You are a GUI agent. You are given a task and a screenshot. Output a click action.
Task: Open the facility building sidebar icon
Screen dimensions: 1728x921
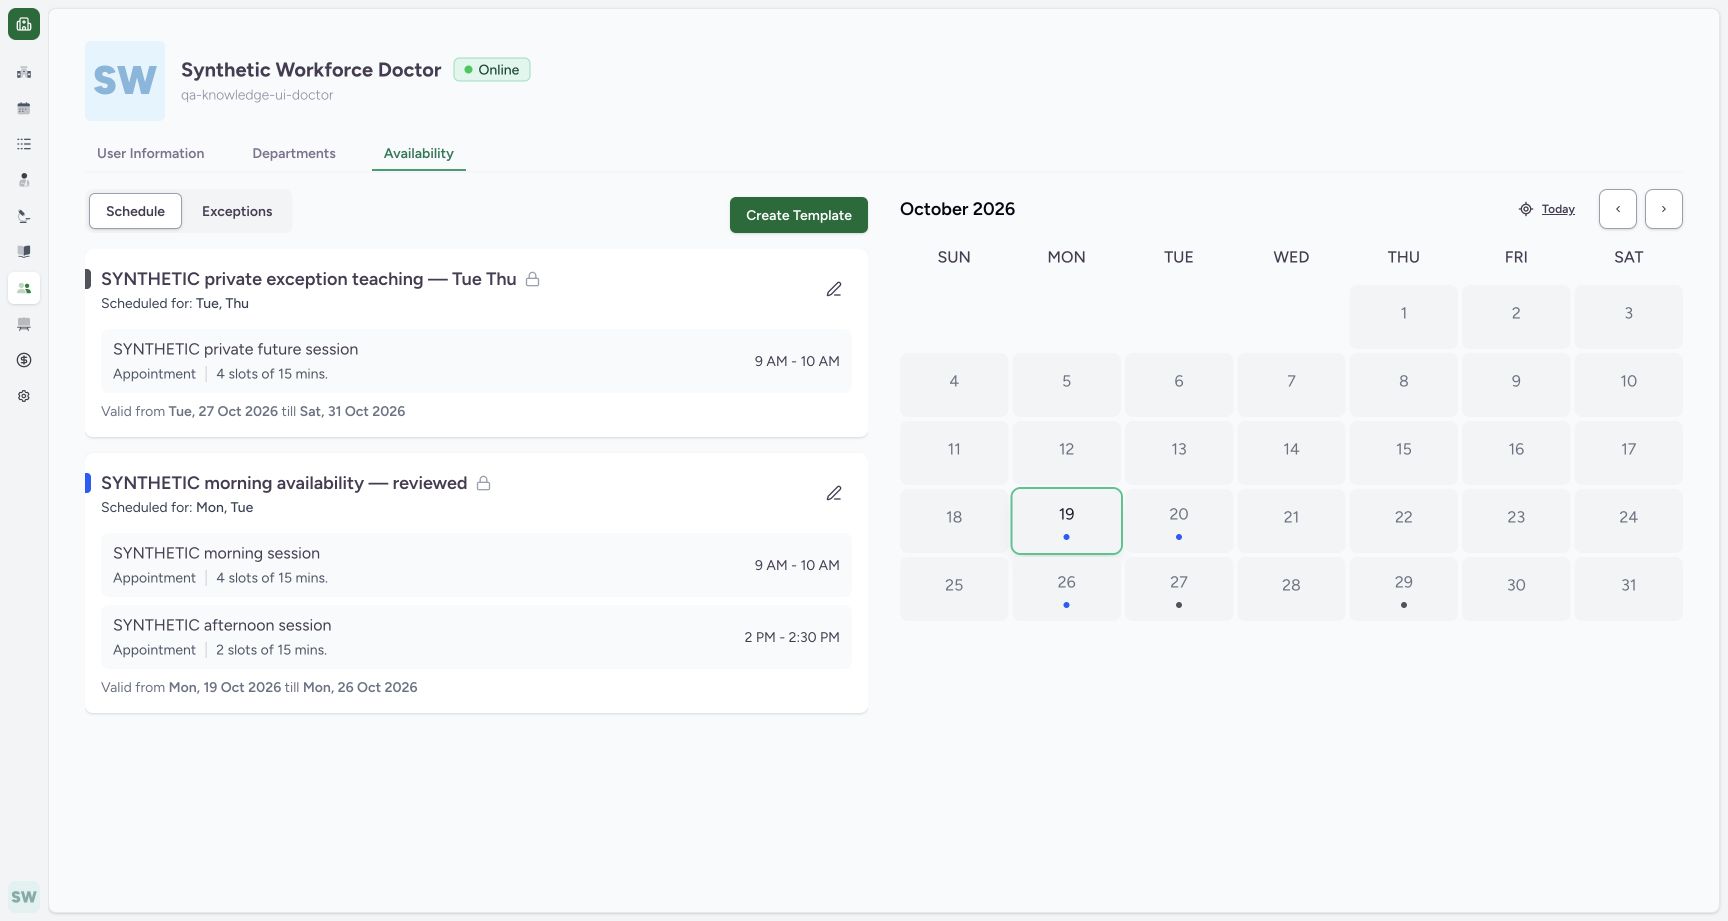(x=24, y=72)
